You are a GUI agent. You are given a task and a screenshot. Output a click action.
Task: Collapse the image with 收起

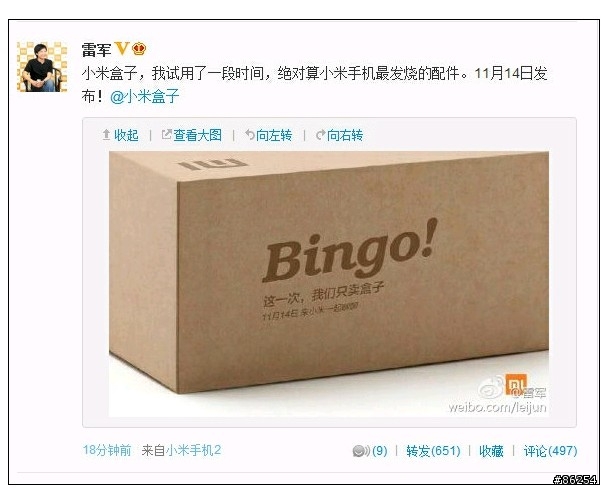click(126, 135)
